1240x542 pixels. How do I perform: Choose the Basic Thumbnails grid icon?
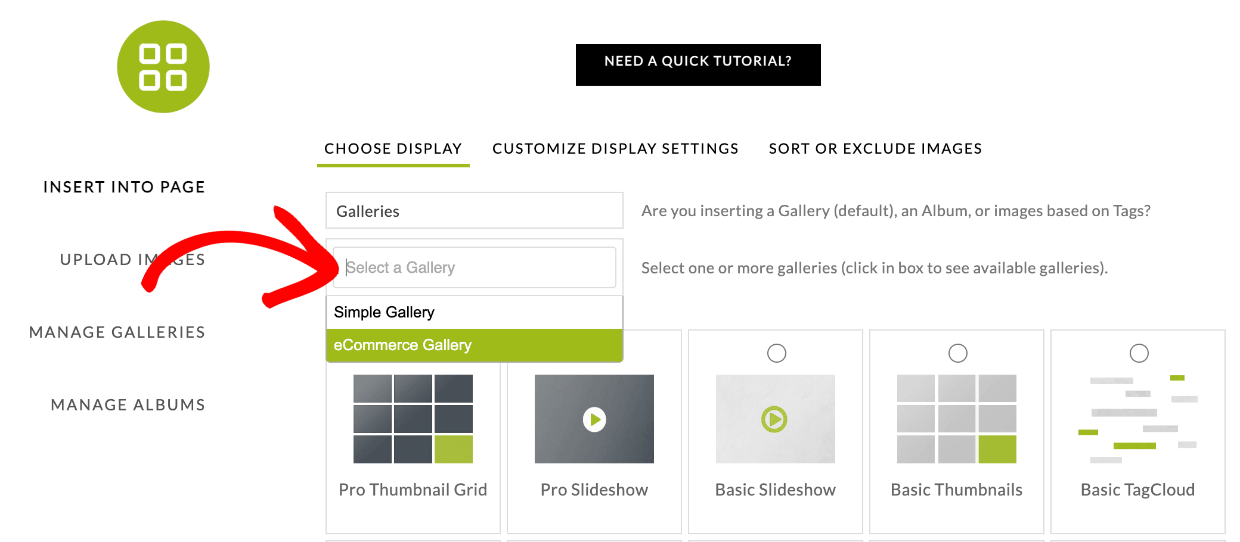[956, 419]
